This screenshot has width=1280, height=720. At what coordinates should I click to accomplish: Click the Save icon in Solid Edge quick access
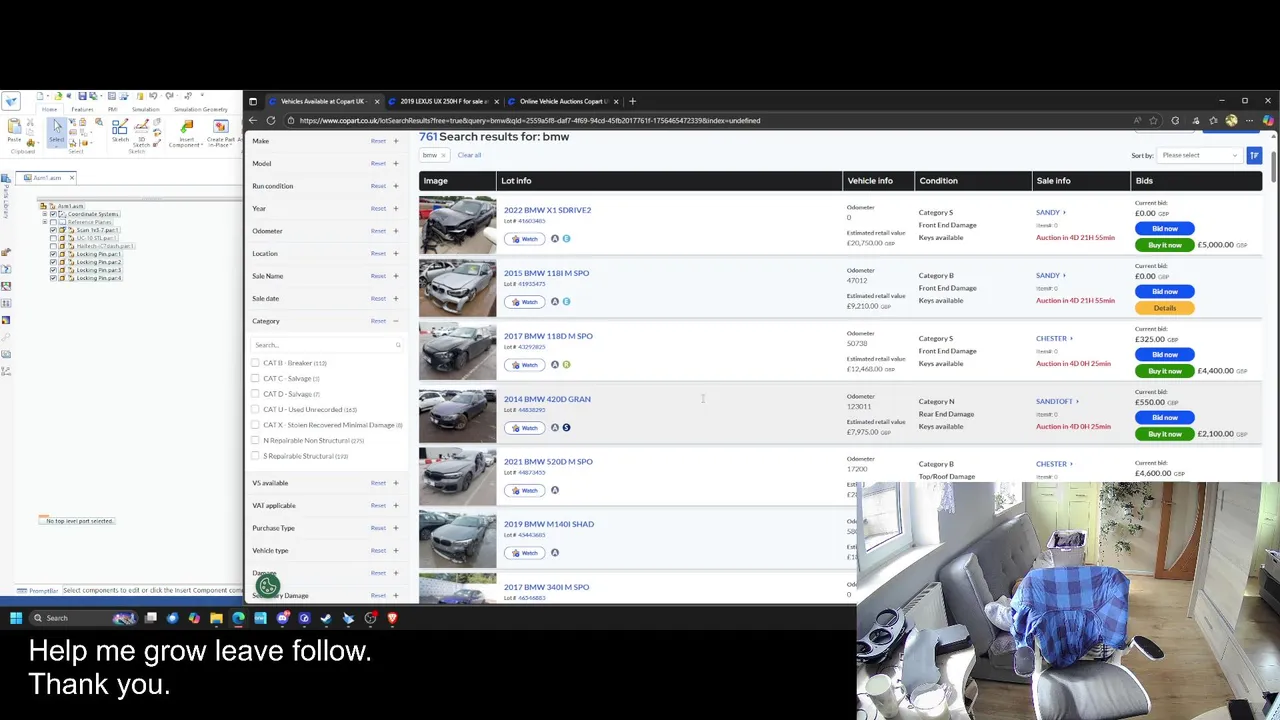[82, 96]
